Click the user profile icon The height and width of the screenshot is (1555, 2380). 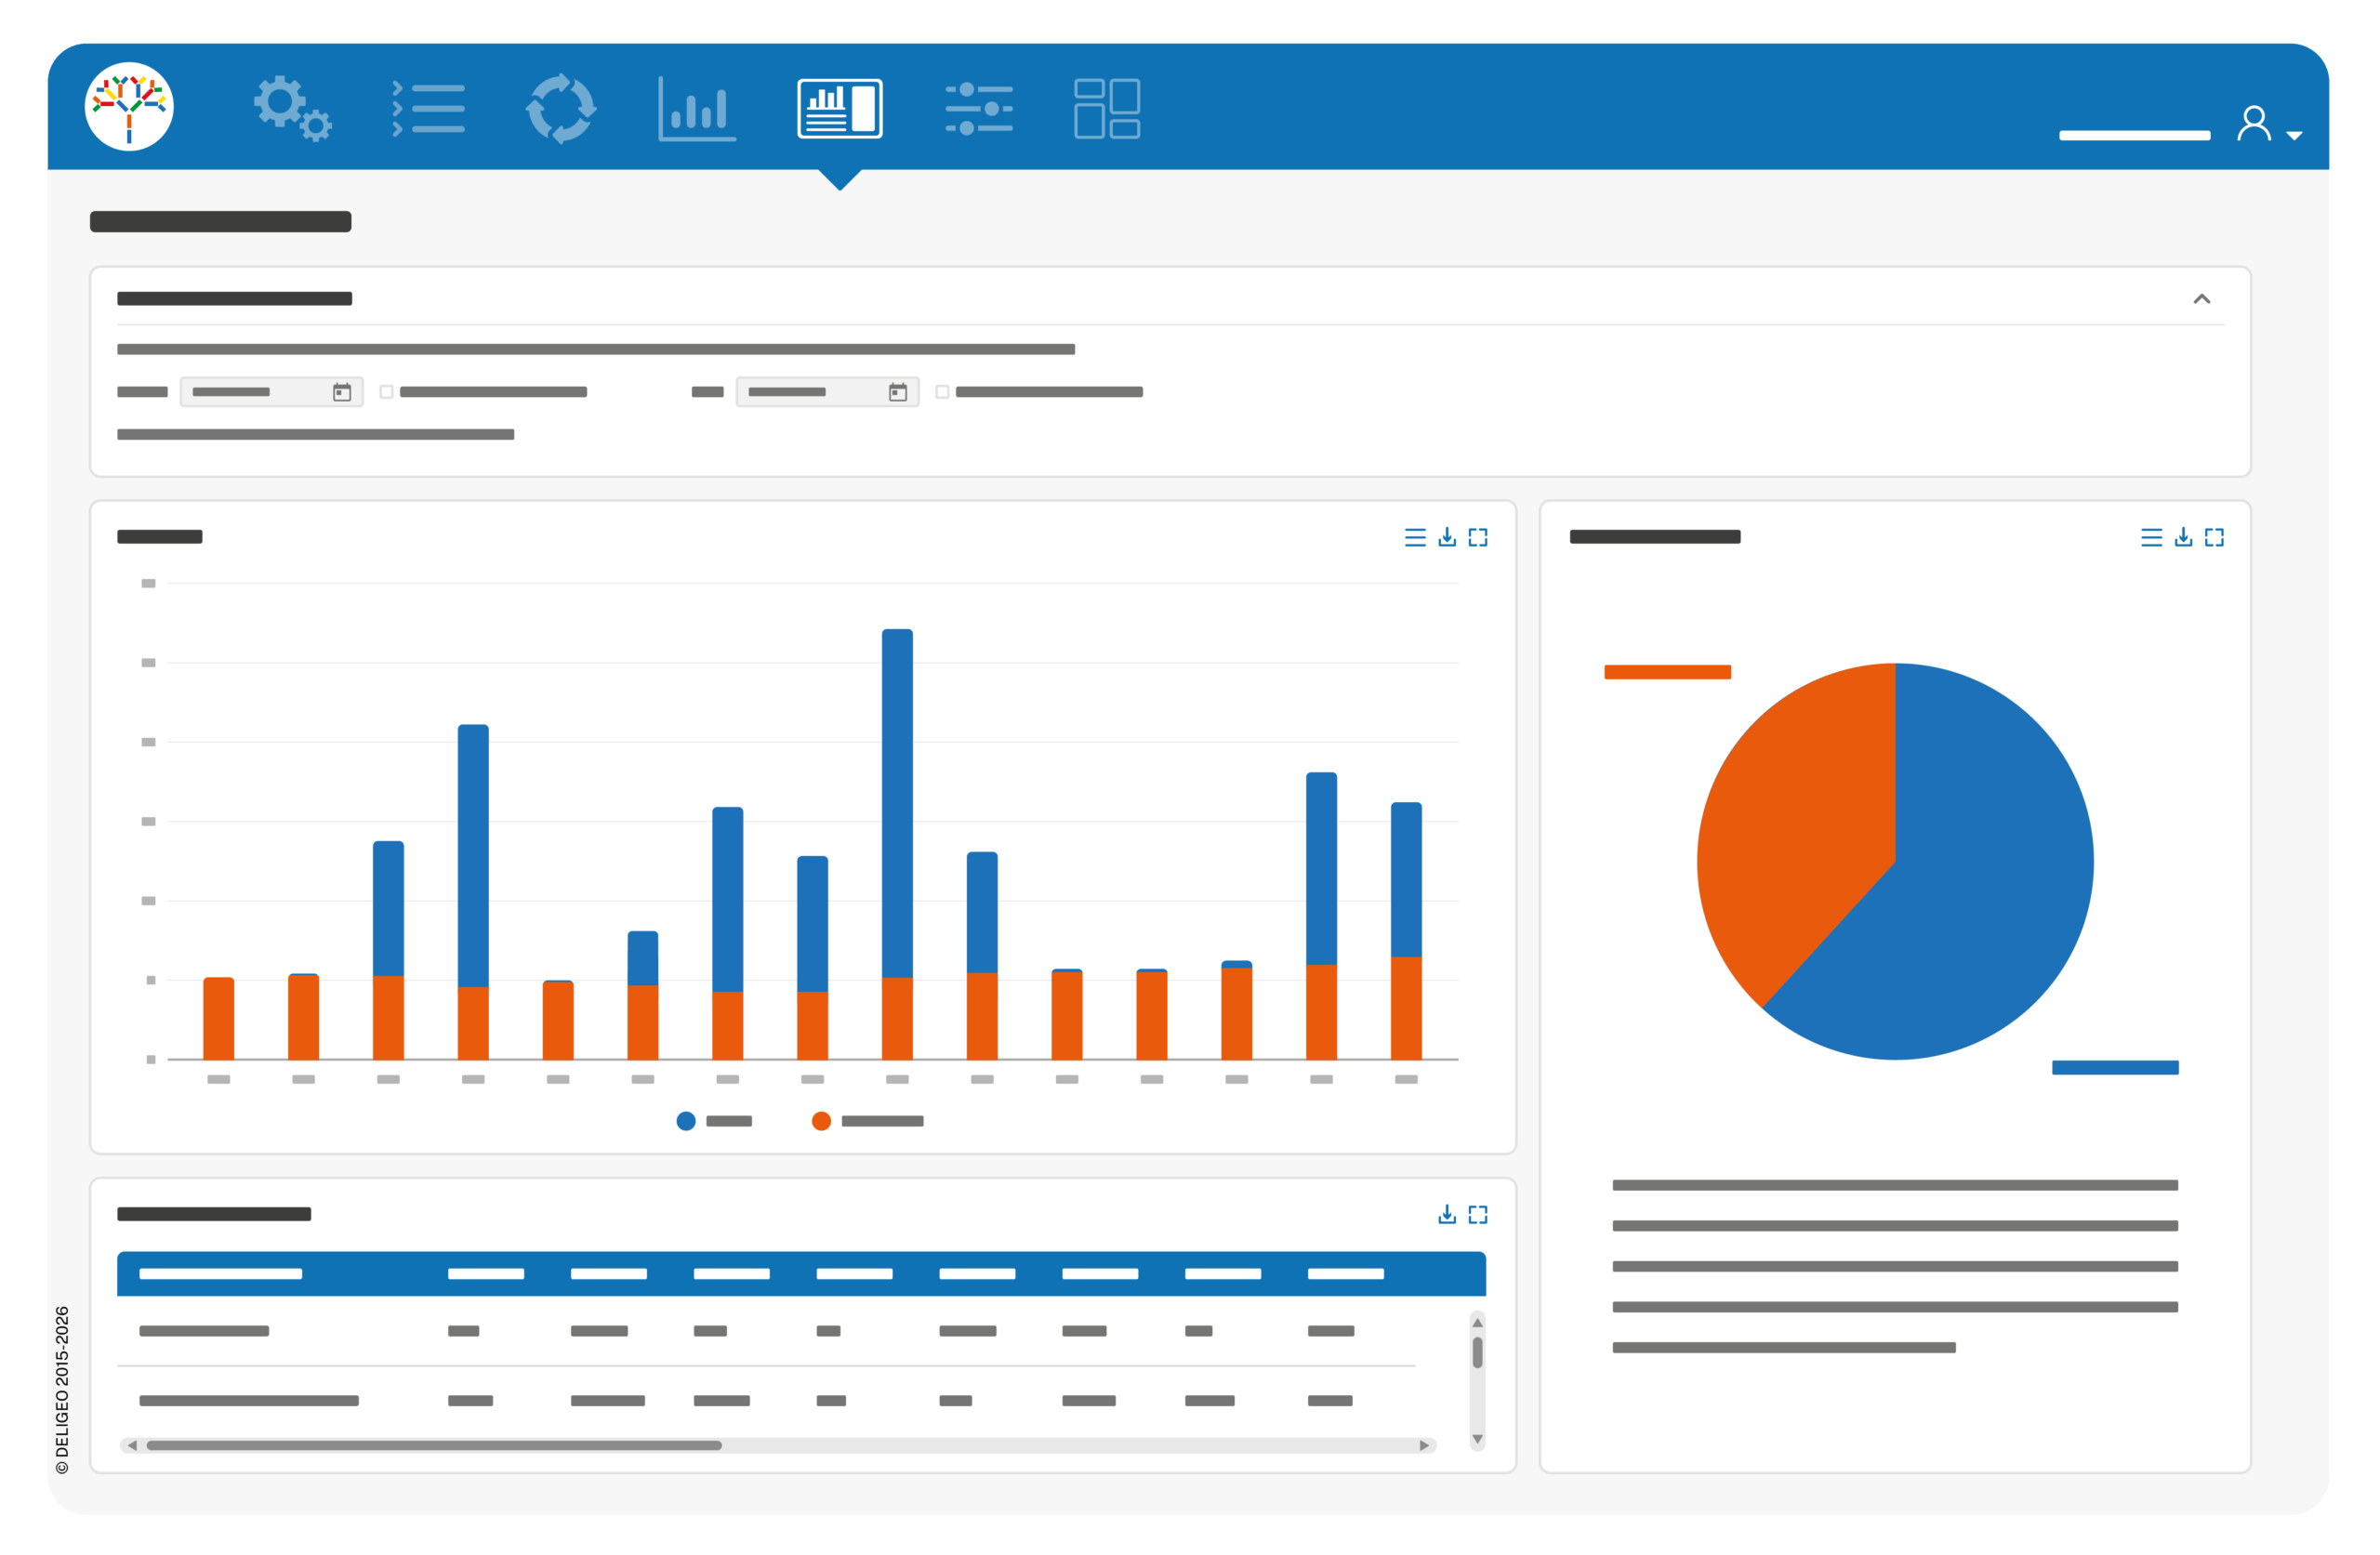[x=2254, y=123]
